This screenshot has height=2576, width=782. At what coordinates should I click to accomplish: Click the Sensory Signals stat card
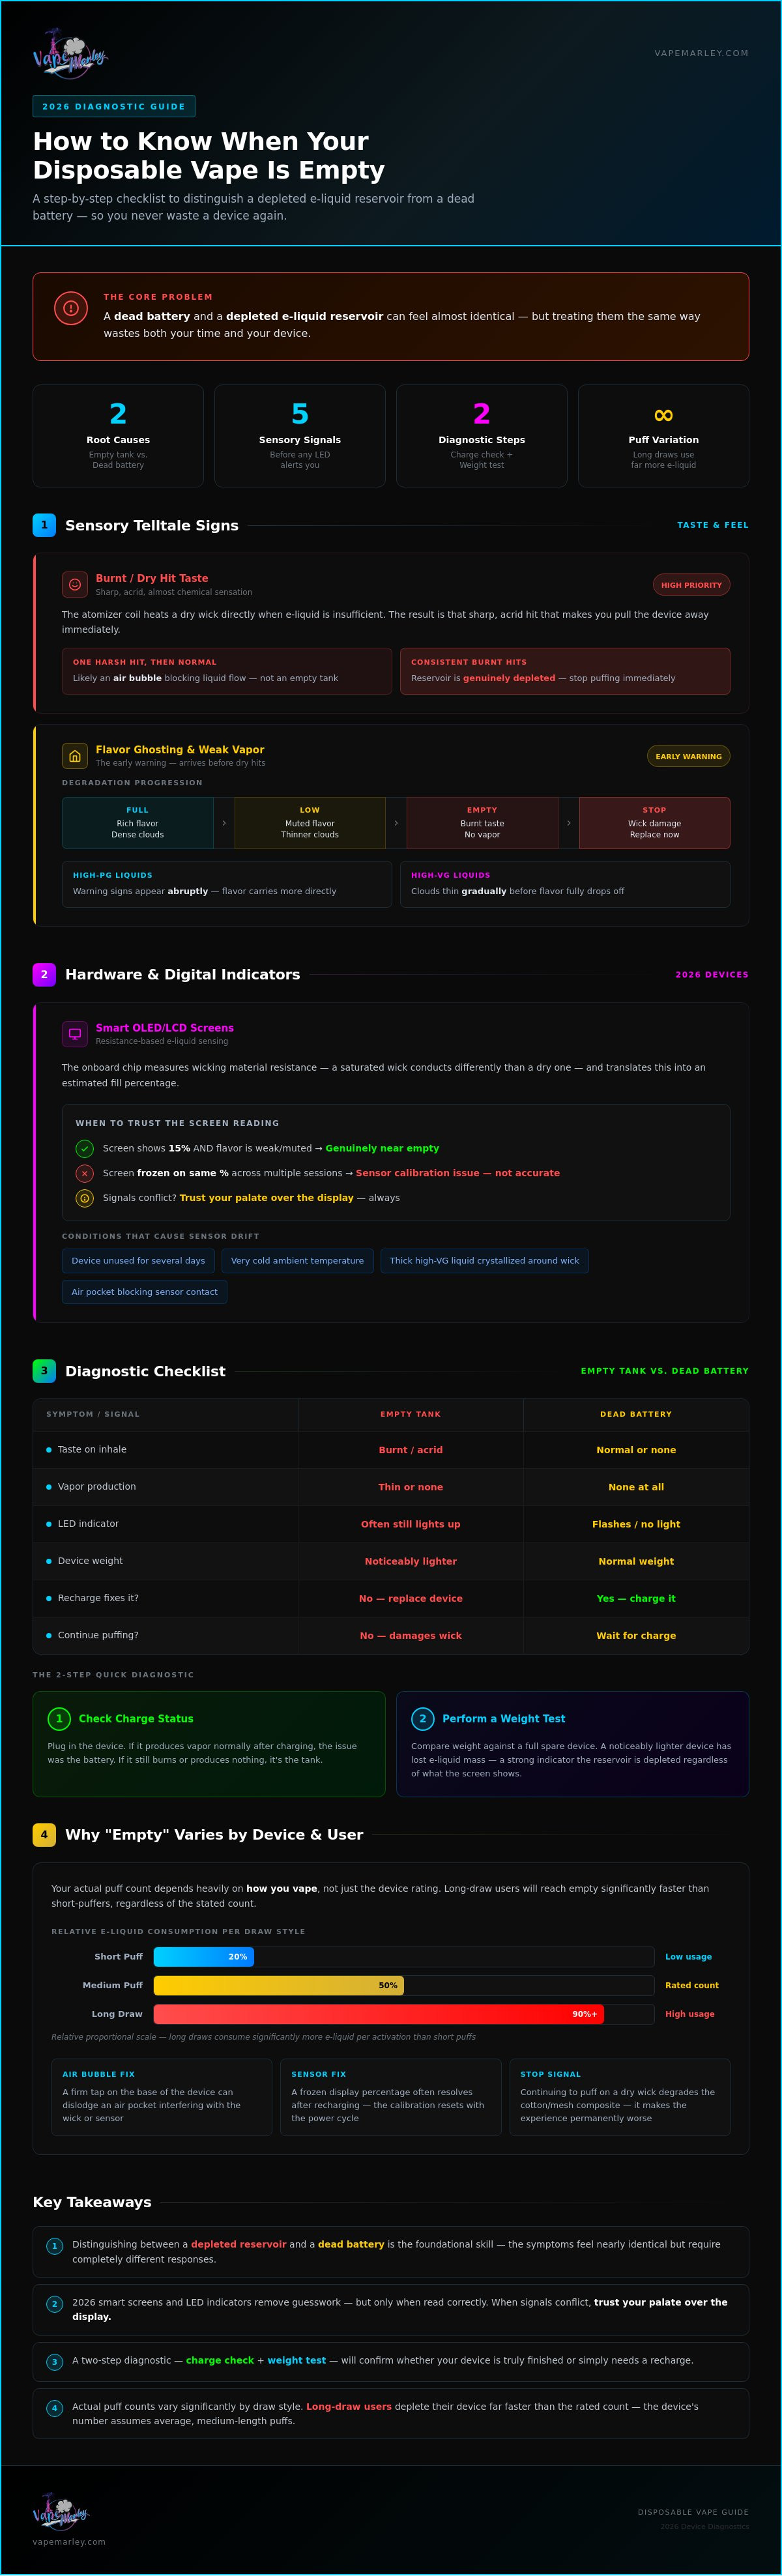[x=300, y=436]
